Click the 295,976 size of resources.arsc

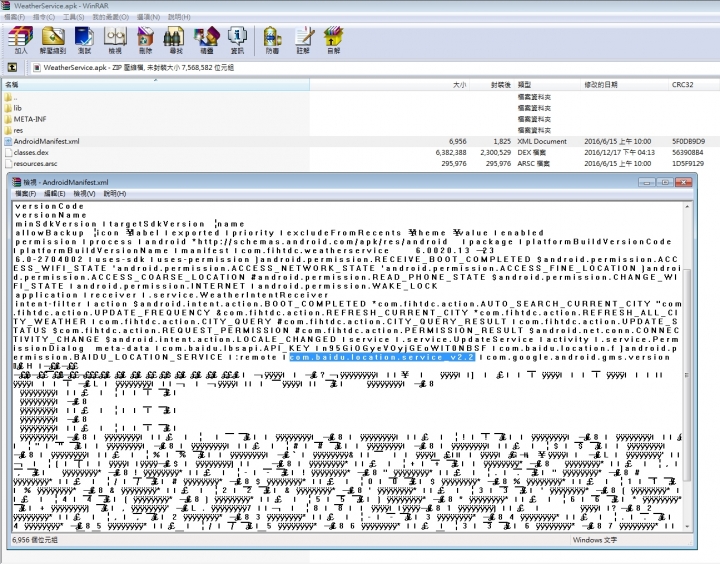coord(454,164)
